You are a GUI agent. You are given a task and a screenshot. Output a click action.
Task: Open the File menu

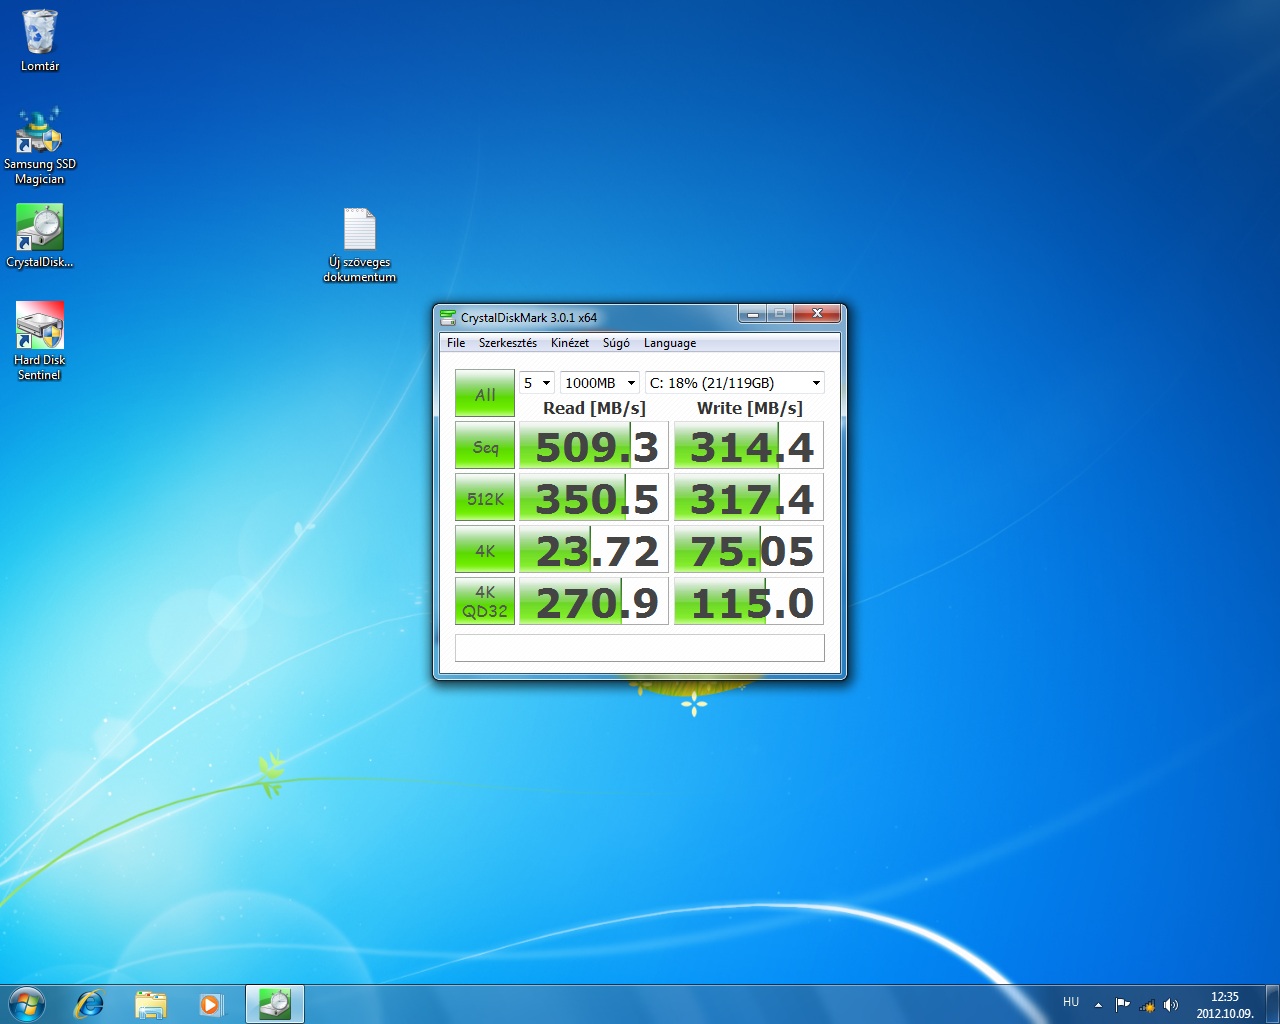456,343
